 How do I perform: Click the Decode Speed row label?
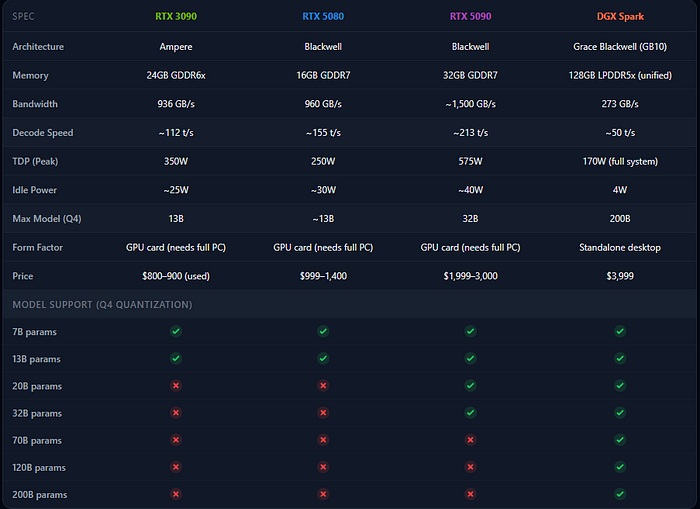pos(42,132)
